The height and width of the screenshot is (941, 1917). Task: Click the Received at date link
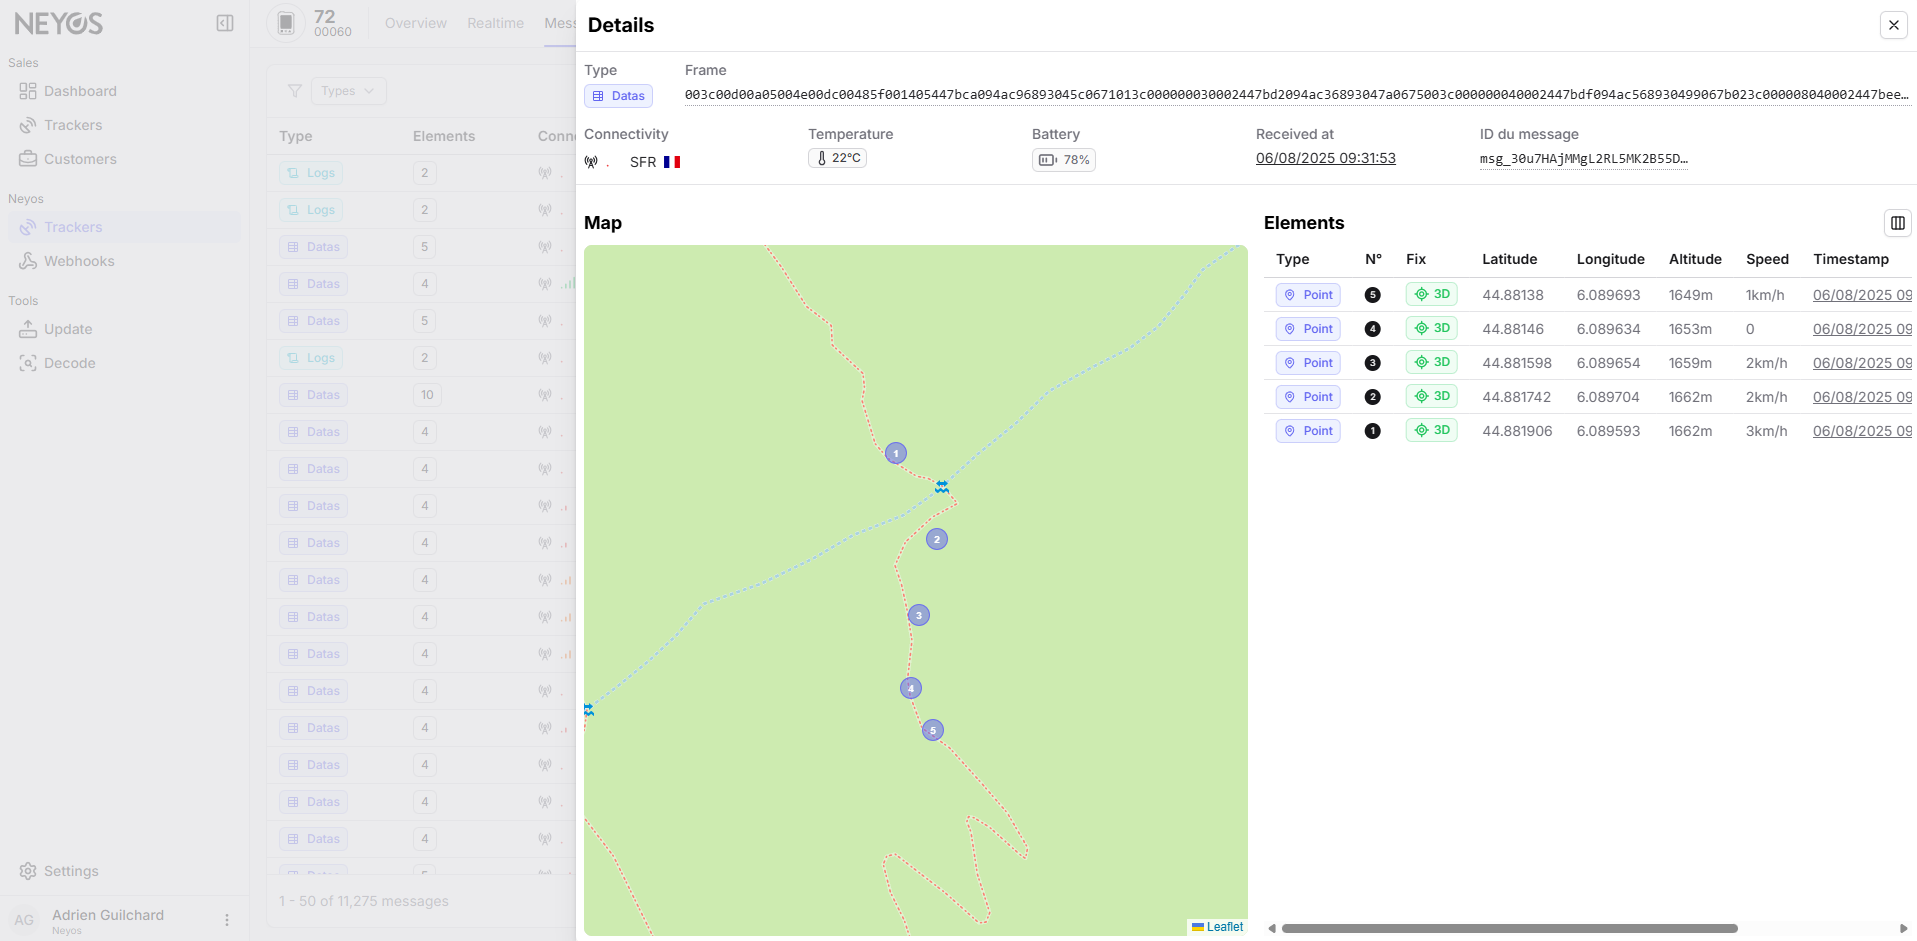pos(1325,158)
